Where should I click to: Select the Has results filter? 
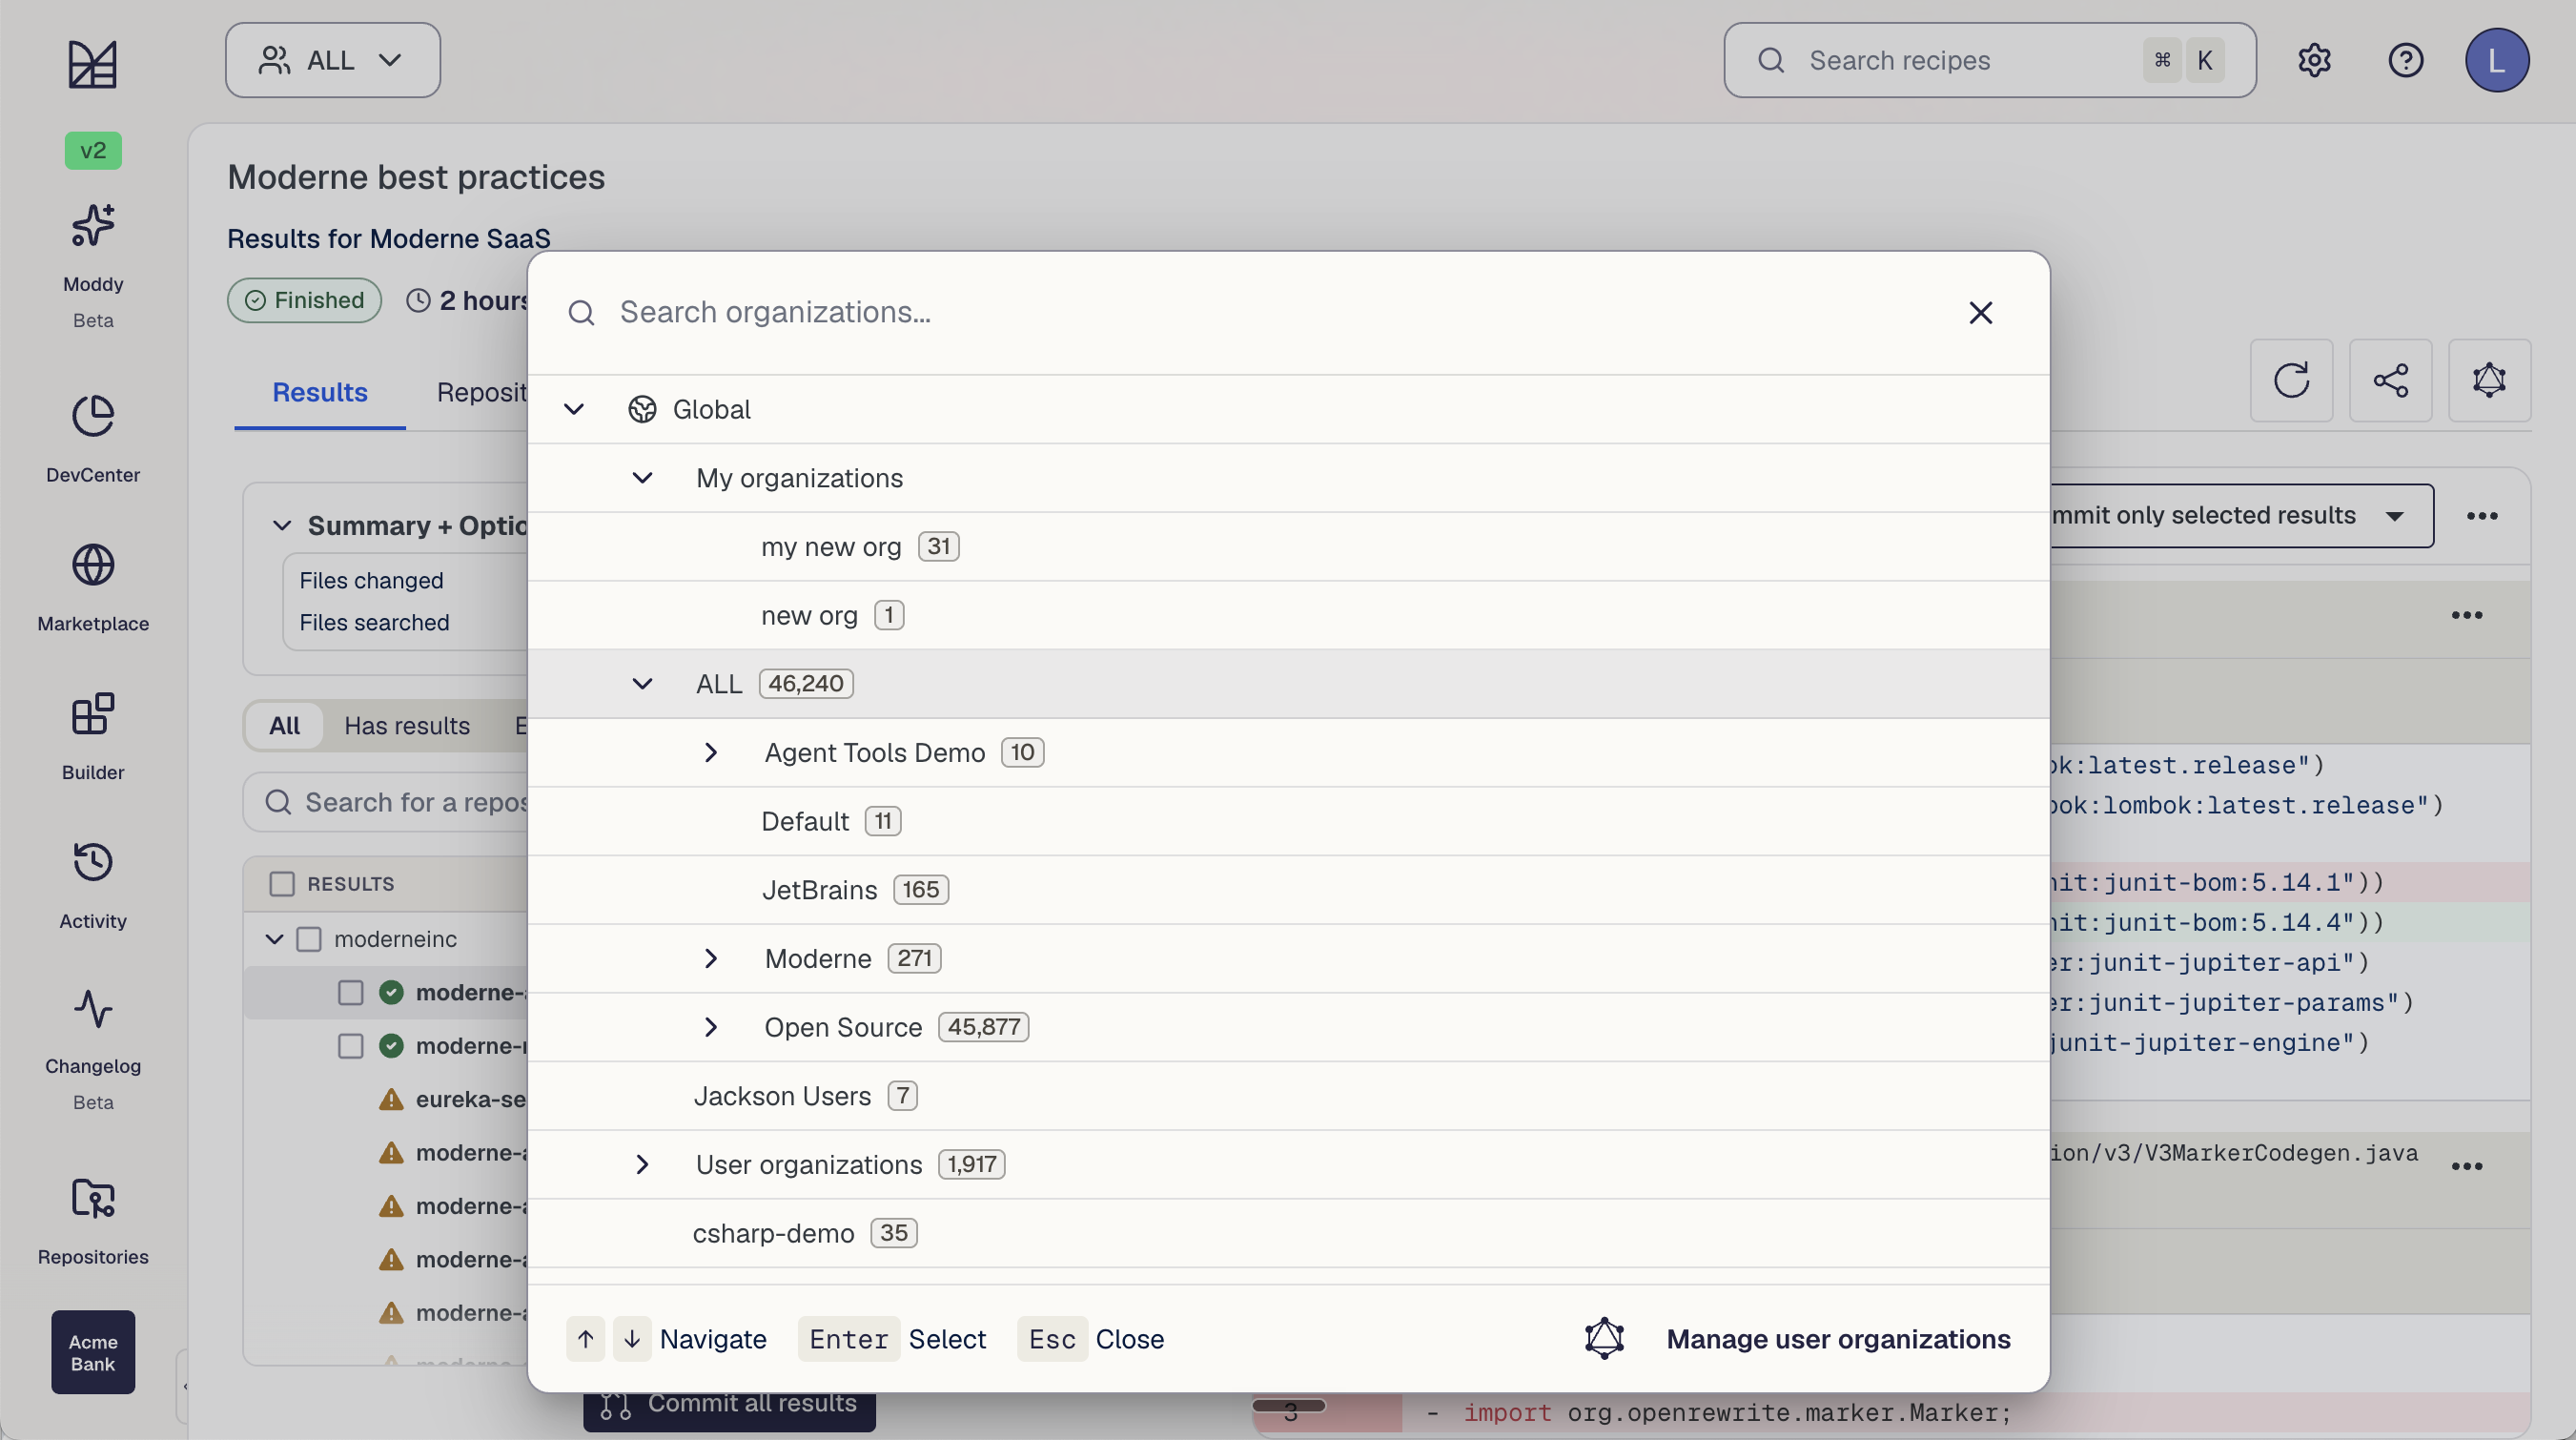click(407, 726)
